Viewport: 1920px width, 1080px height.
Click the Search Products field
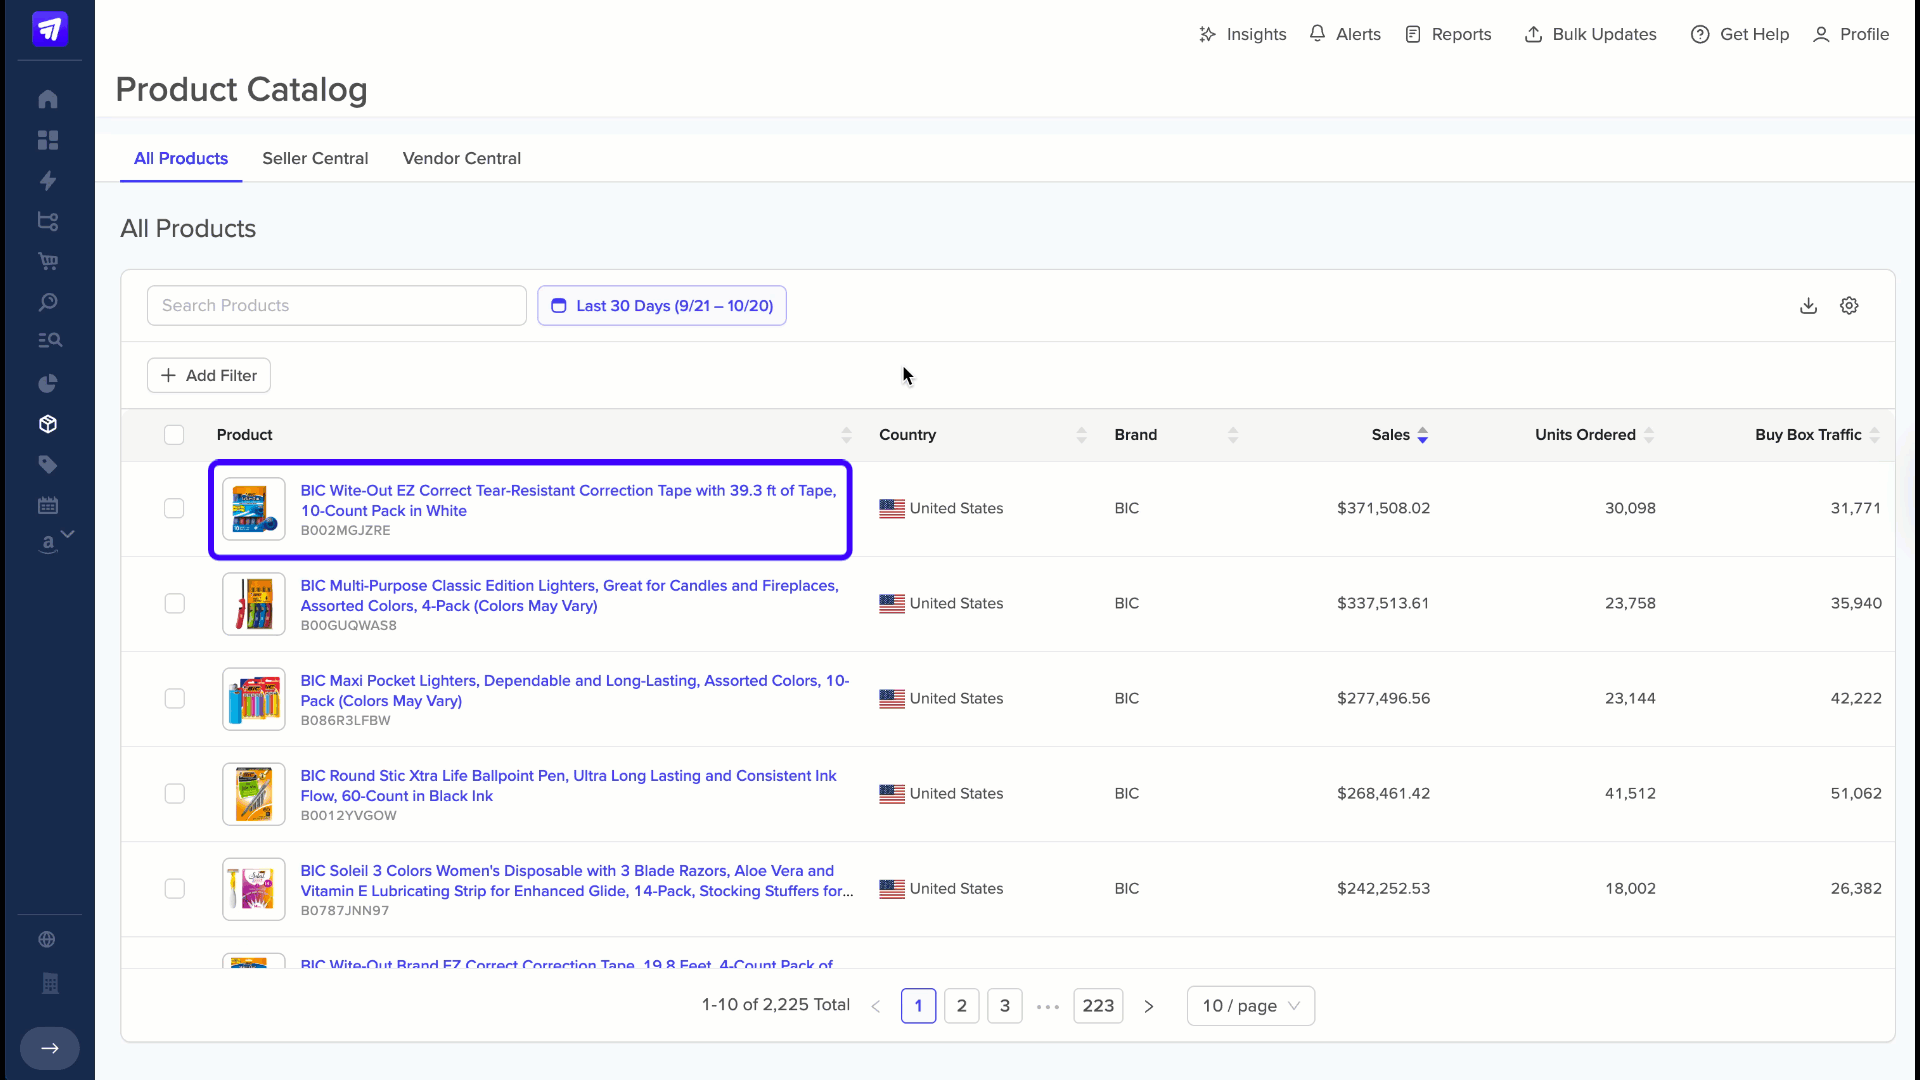[337, 306]
